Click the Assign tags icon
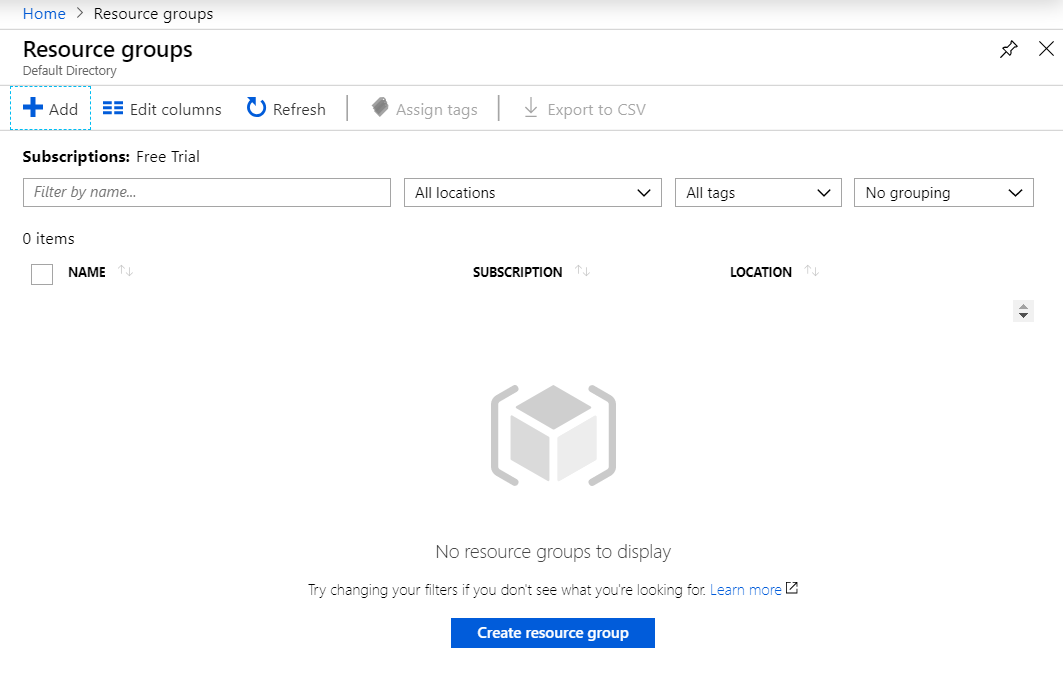 tap(380, 108)
